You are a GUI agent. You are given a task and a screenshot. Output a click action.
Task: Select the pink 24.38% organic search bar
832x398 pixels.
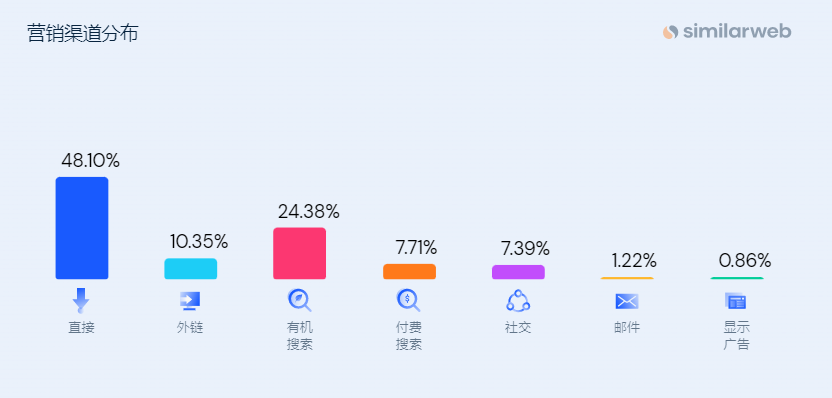tap(299, 253)
